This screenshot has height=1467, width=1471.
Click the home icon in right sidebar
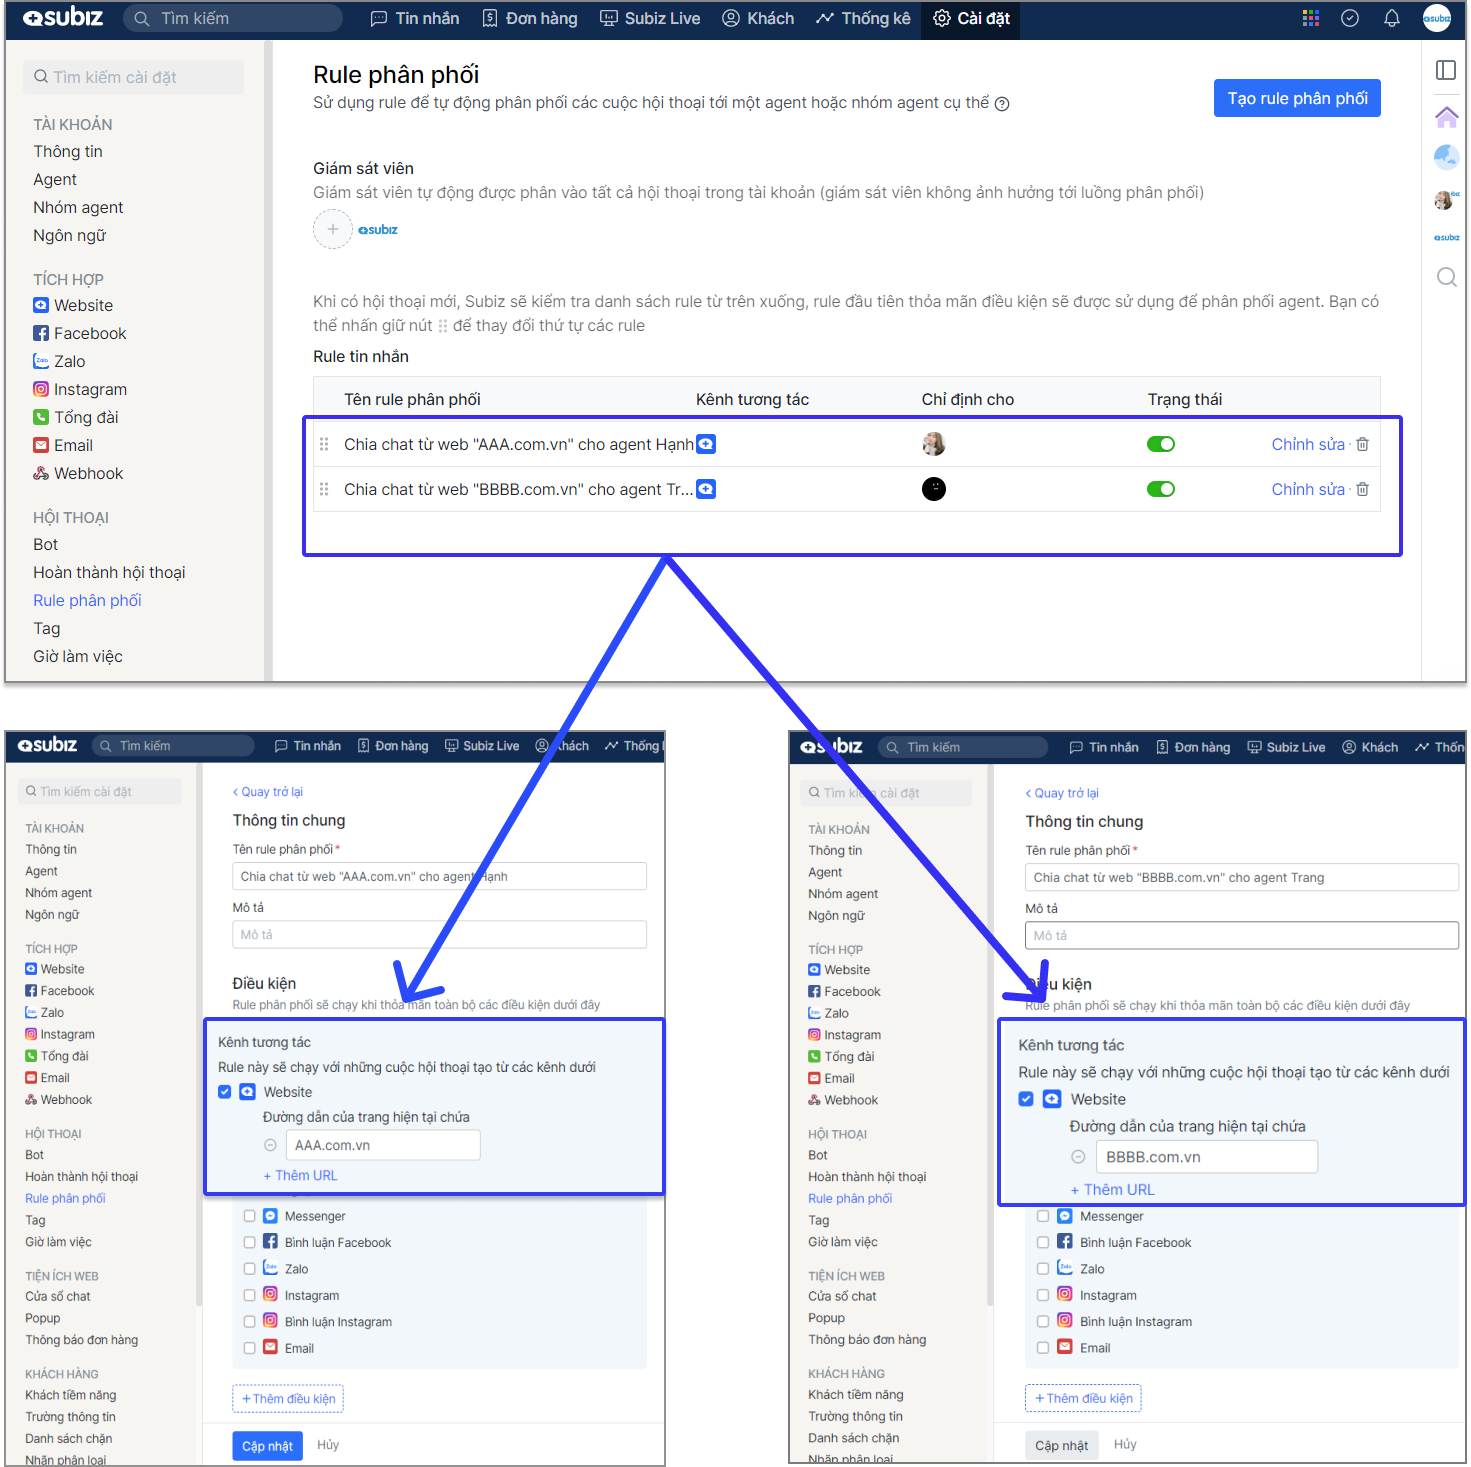(x=1446, y=117)
